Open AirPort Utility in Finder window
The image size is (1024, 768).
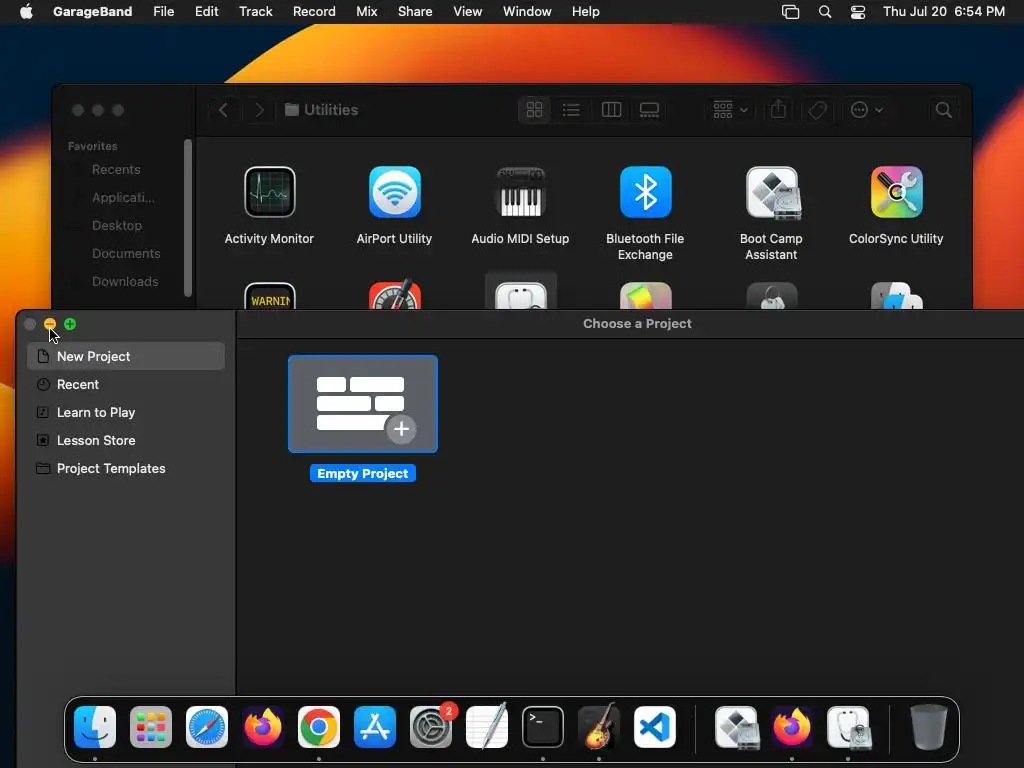coord(394,192)
